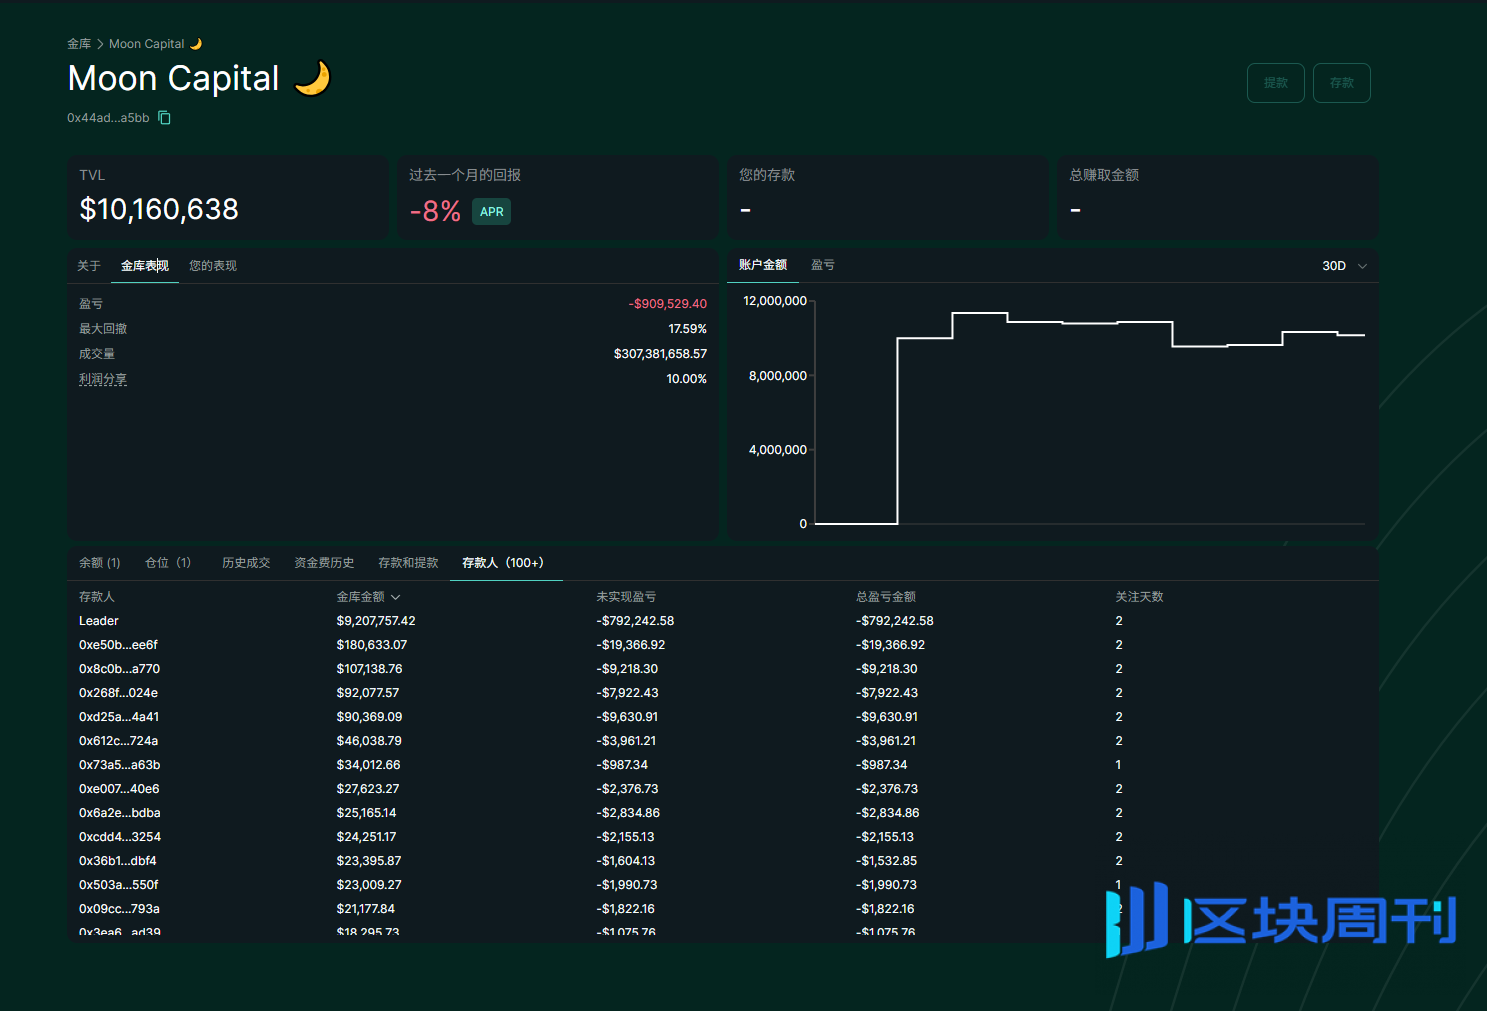Click the Leader vault amount $9,207,757.42

coord(376,621)
